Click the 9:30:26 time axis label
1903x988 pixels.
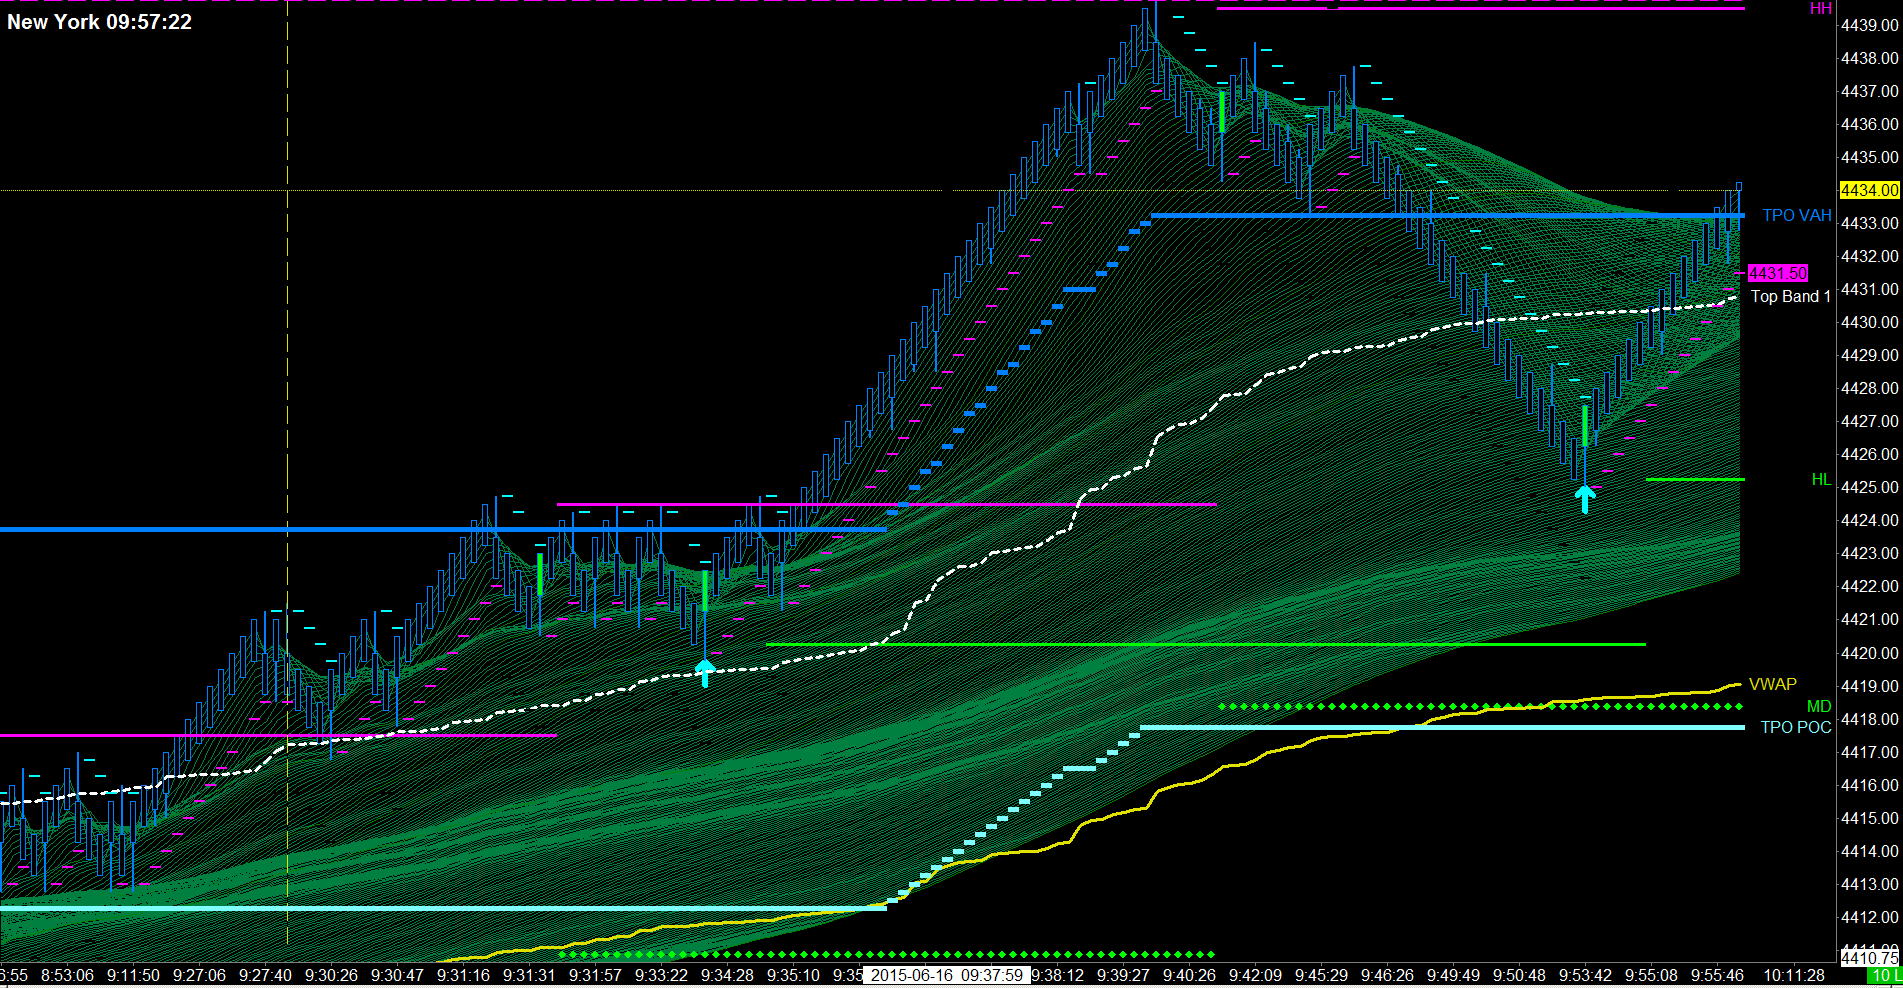point(331,975)
